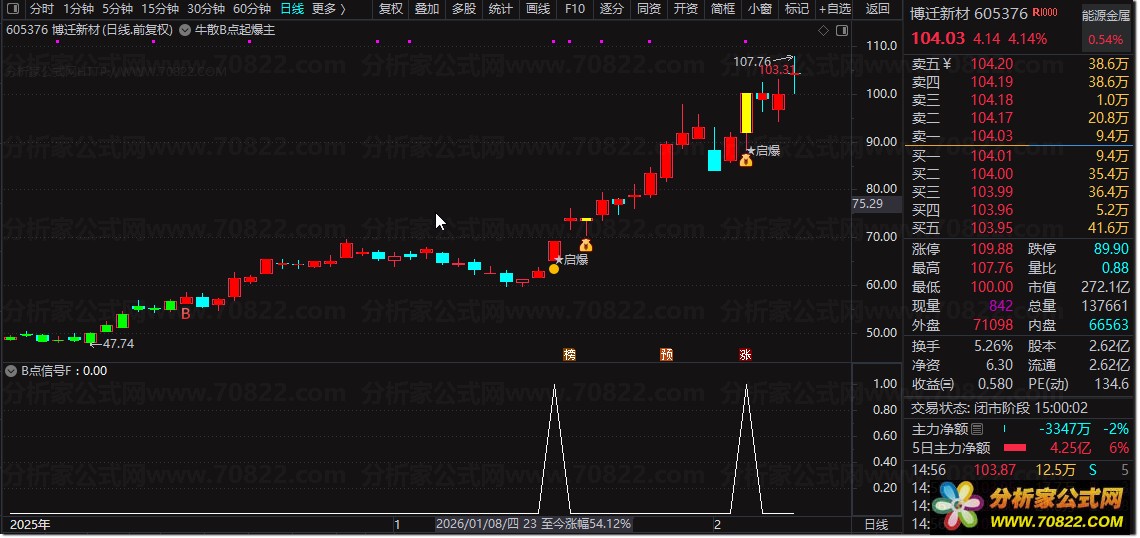
Task: Click the money bag icon near price 70
Action: (586, 246)
